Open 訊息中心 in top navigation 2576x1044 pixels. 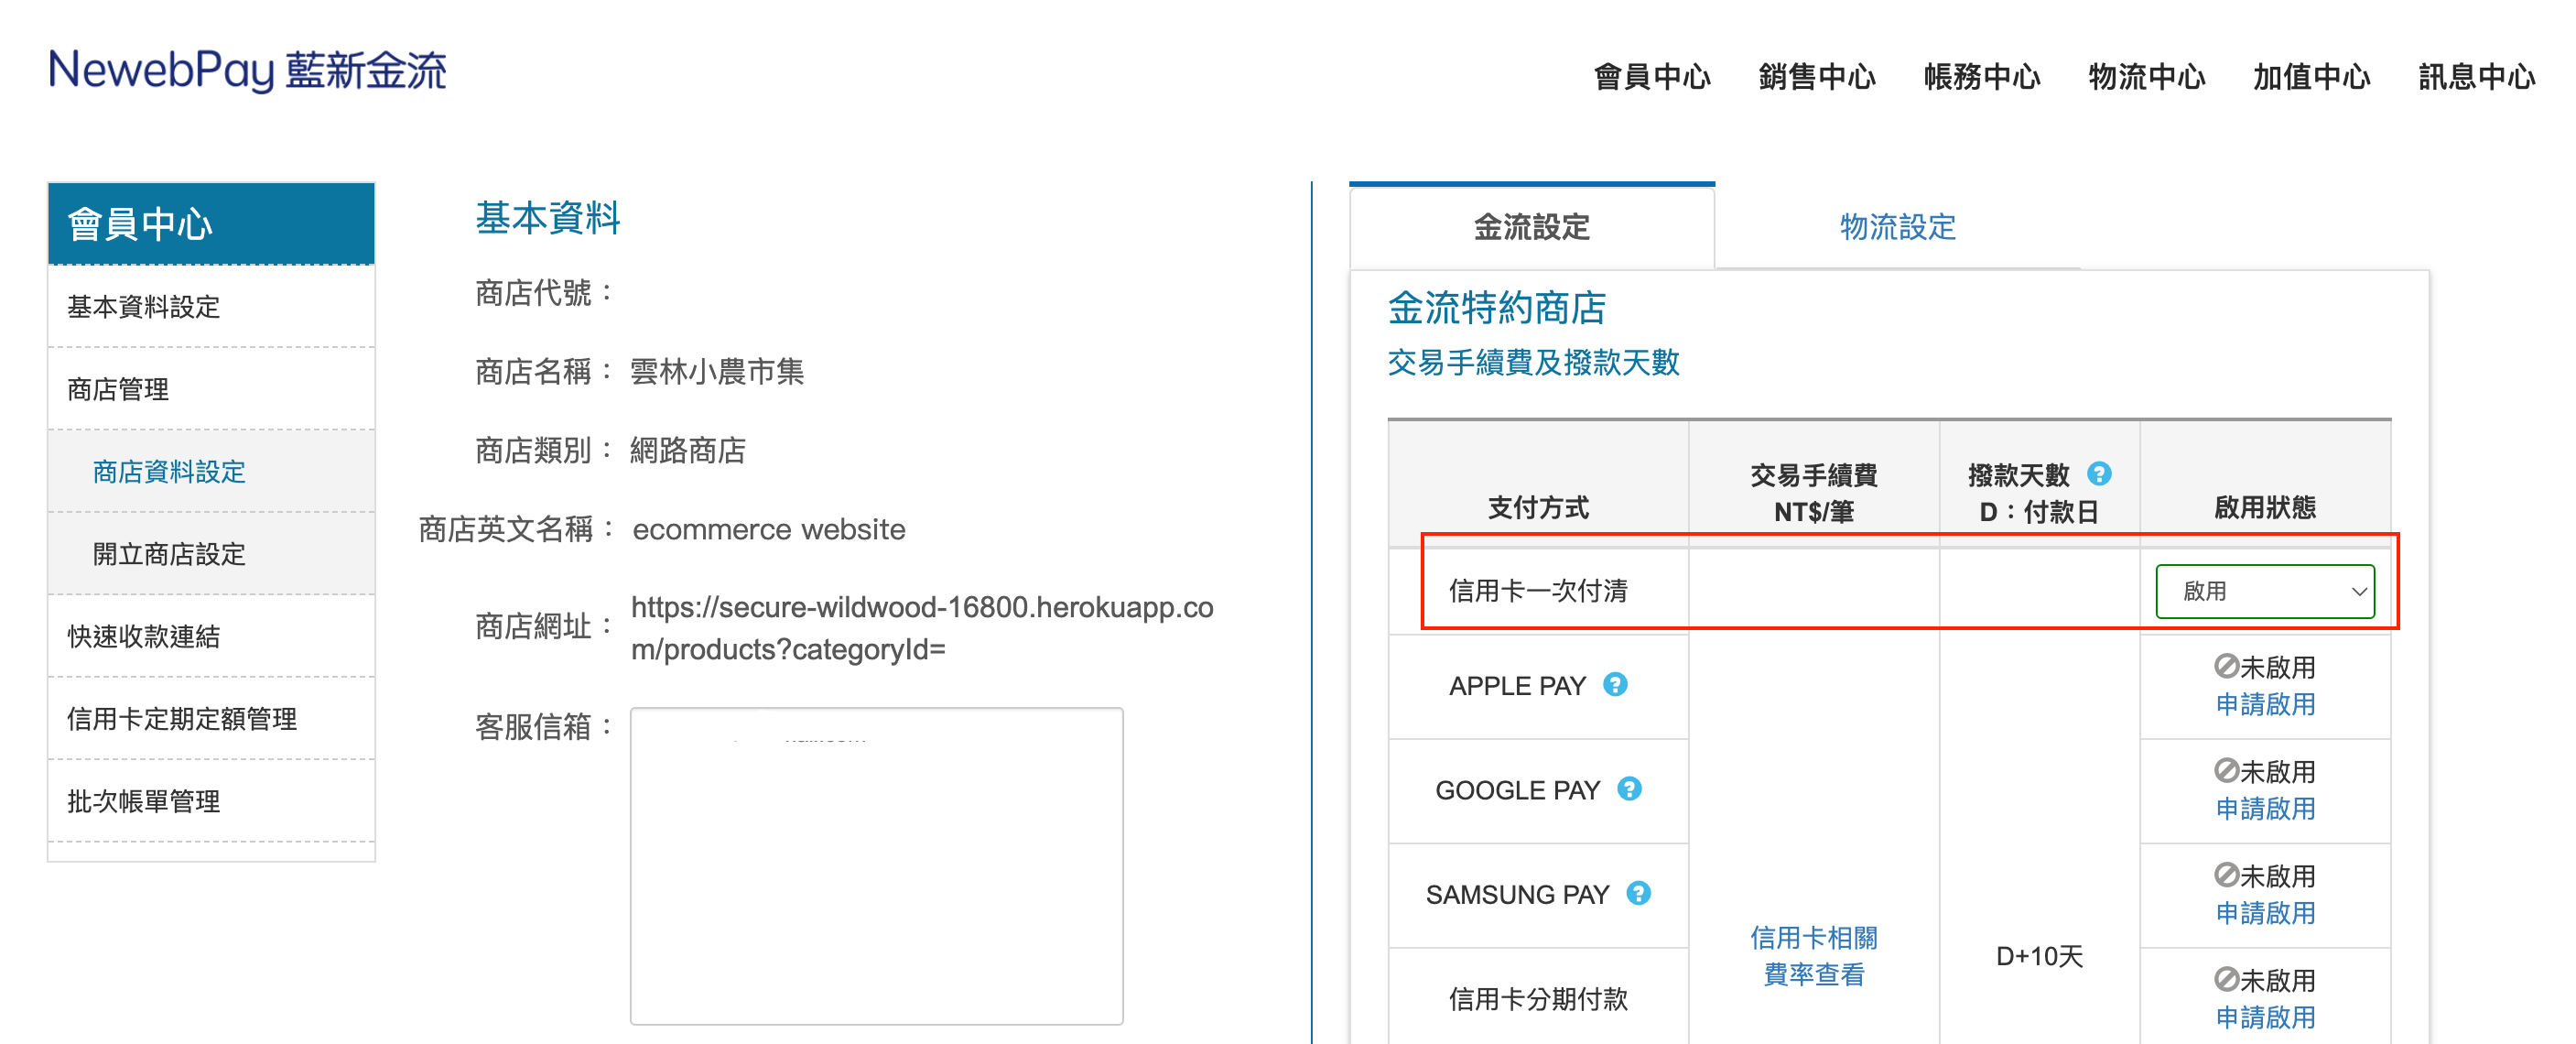coord(2476,76)
